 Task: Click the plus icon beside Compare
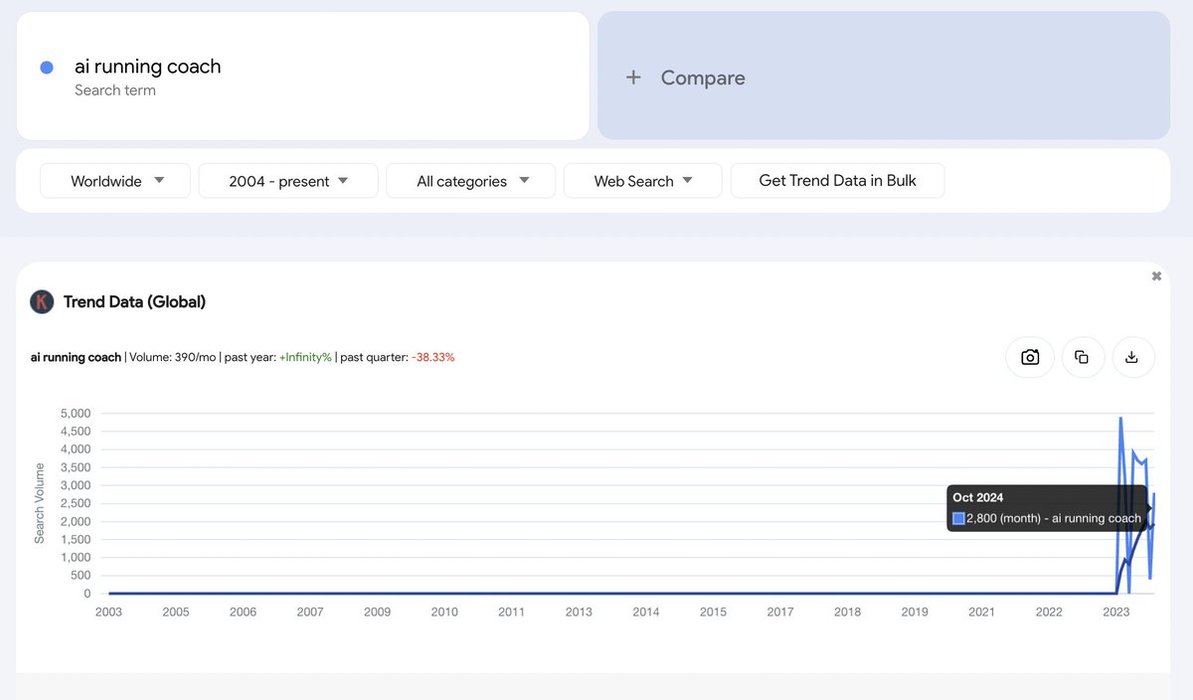tap(633, 78)
